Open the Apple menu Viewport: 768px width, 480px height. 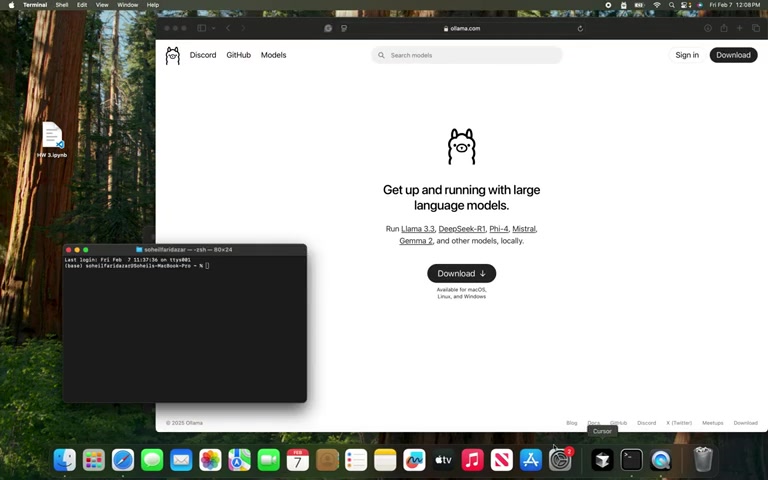pos(11,5)
